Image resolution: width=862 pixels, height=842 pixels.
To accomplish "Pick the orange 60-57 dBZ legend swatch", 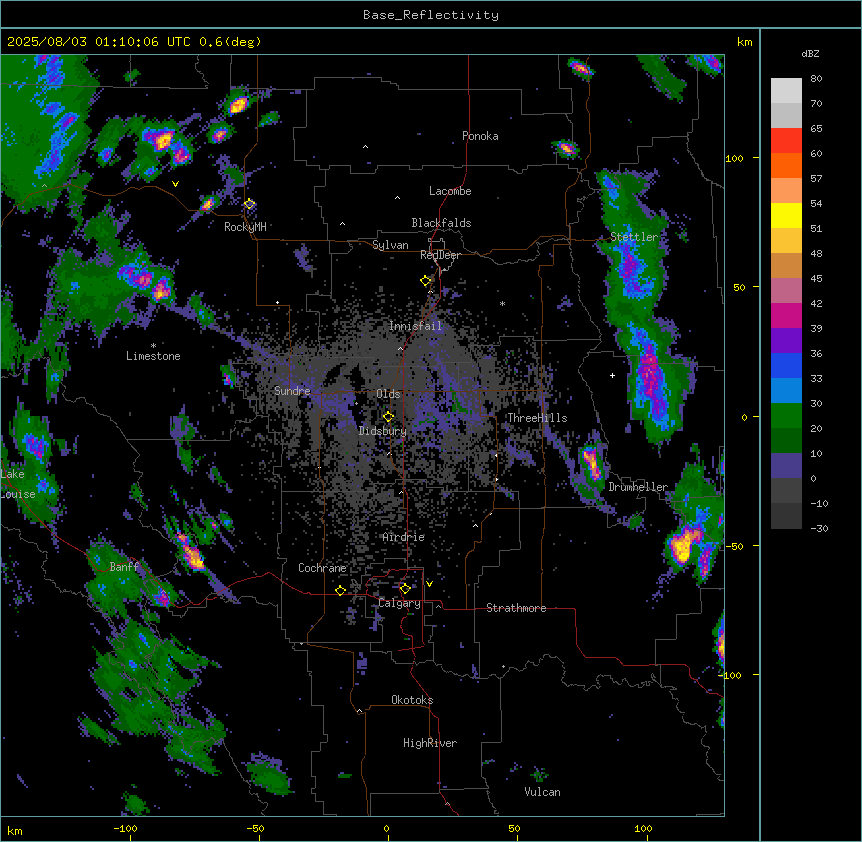I will click(786, 166).
